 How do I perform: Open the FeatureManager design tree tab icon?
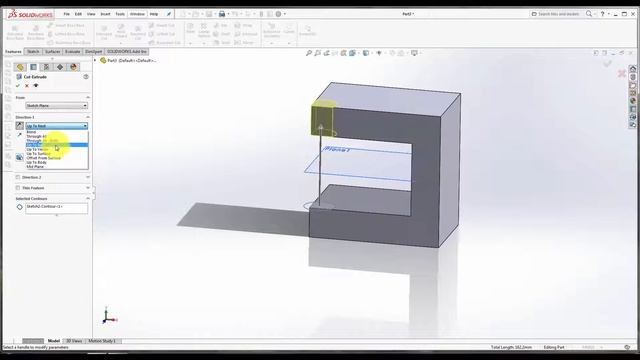20,67
